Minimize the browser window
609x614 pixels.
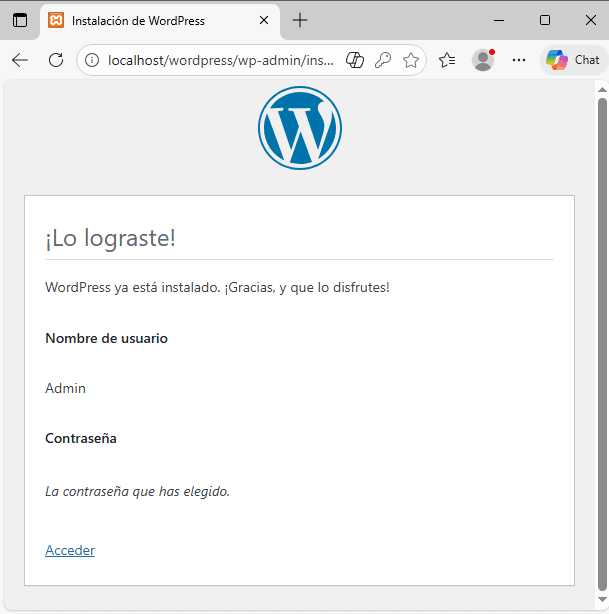(500, 20)
